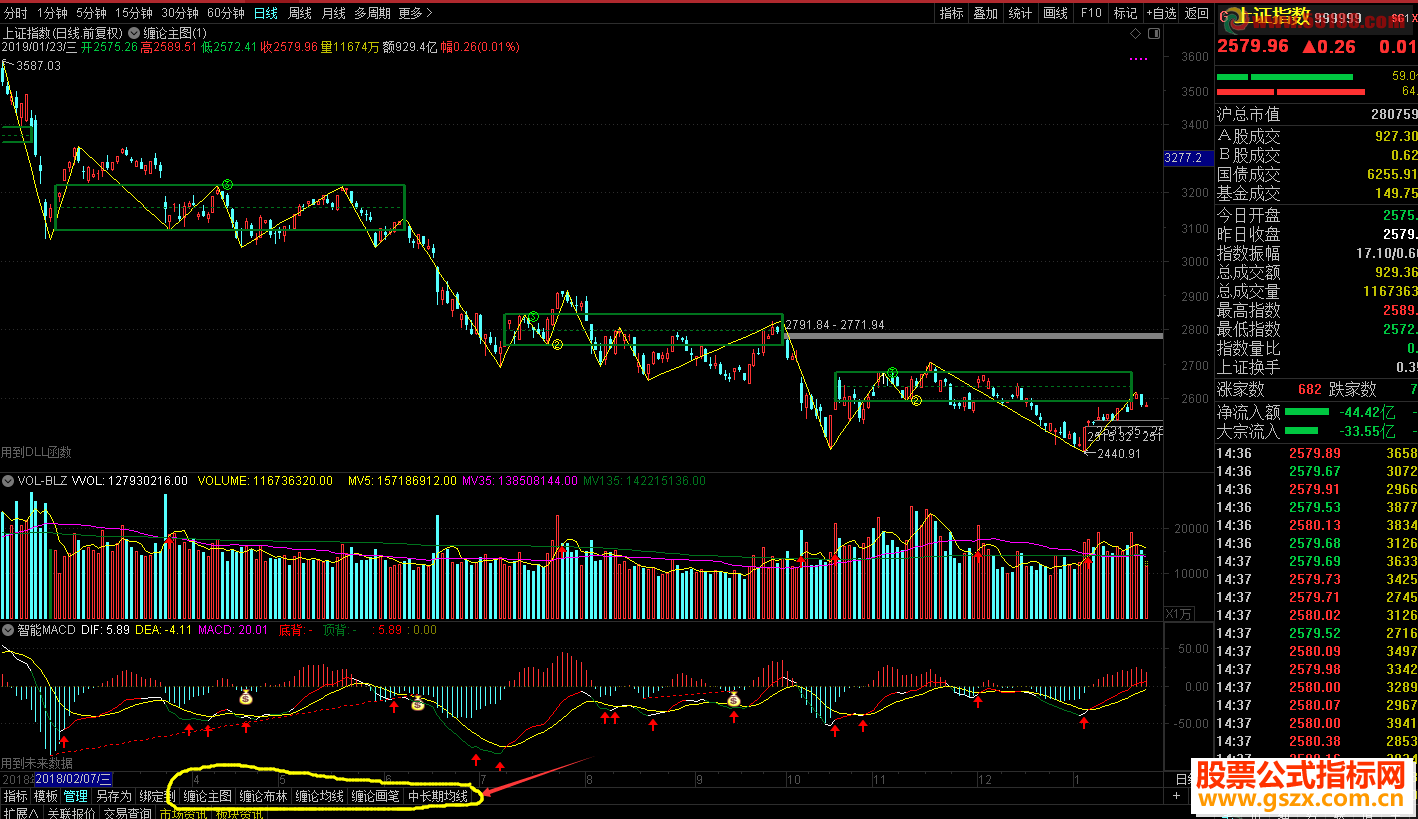Open the 缠论主图 indicator dropdown arrow

[135, 33]
